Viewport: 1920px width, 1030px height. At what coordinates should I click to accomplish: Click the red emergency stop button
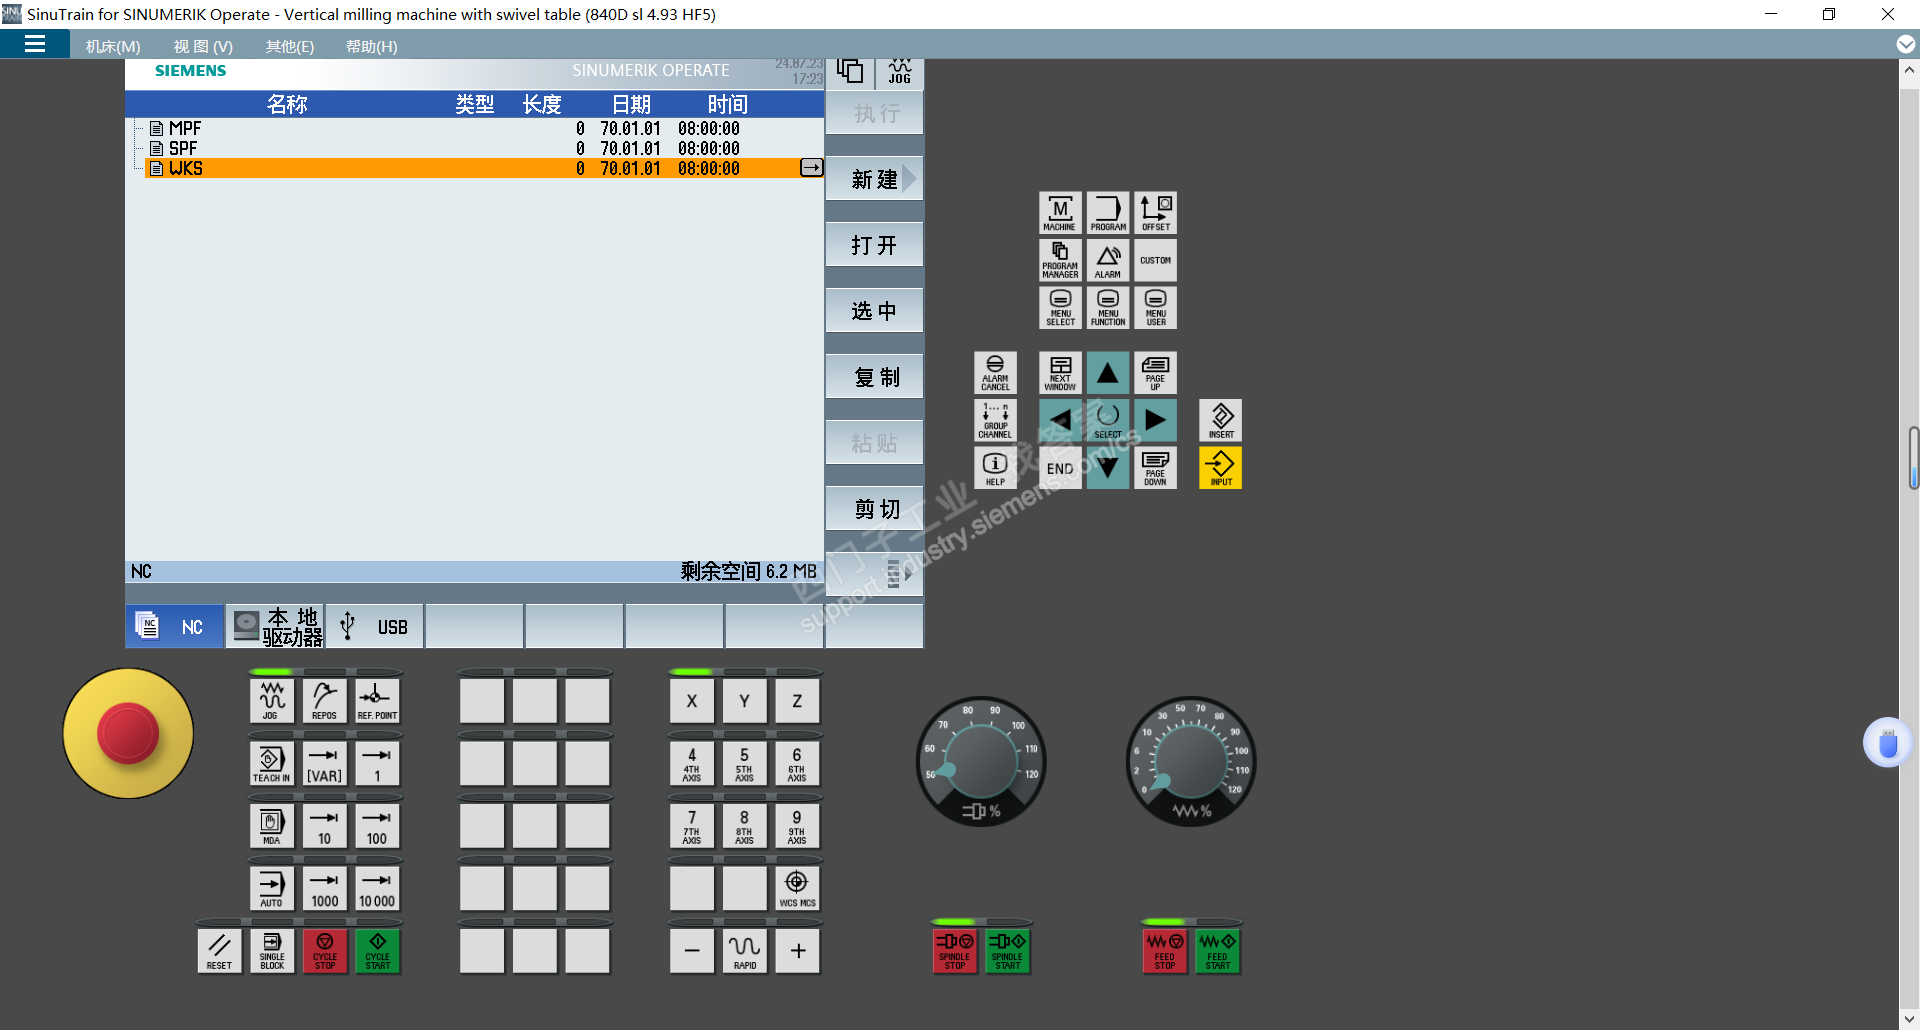127,733
